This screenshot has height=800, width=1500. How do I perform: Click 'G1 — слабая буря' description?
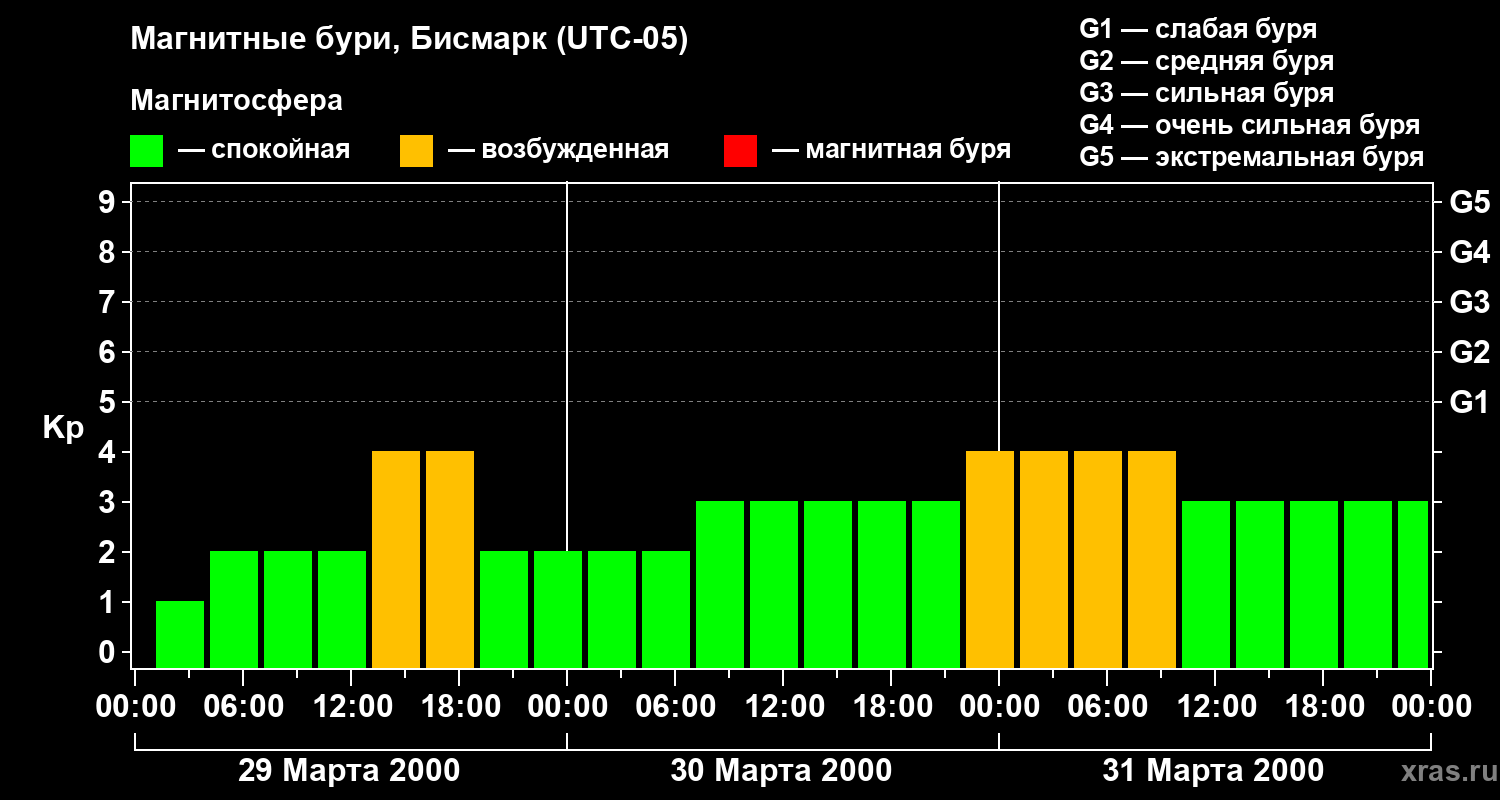(x=1198, y=29)
